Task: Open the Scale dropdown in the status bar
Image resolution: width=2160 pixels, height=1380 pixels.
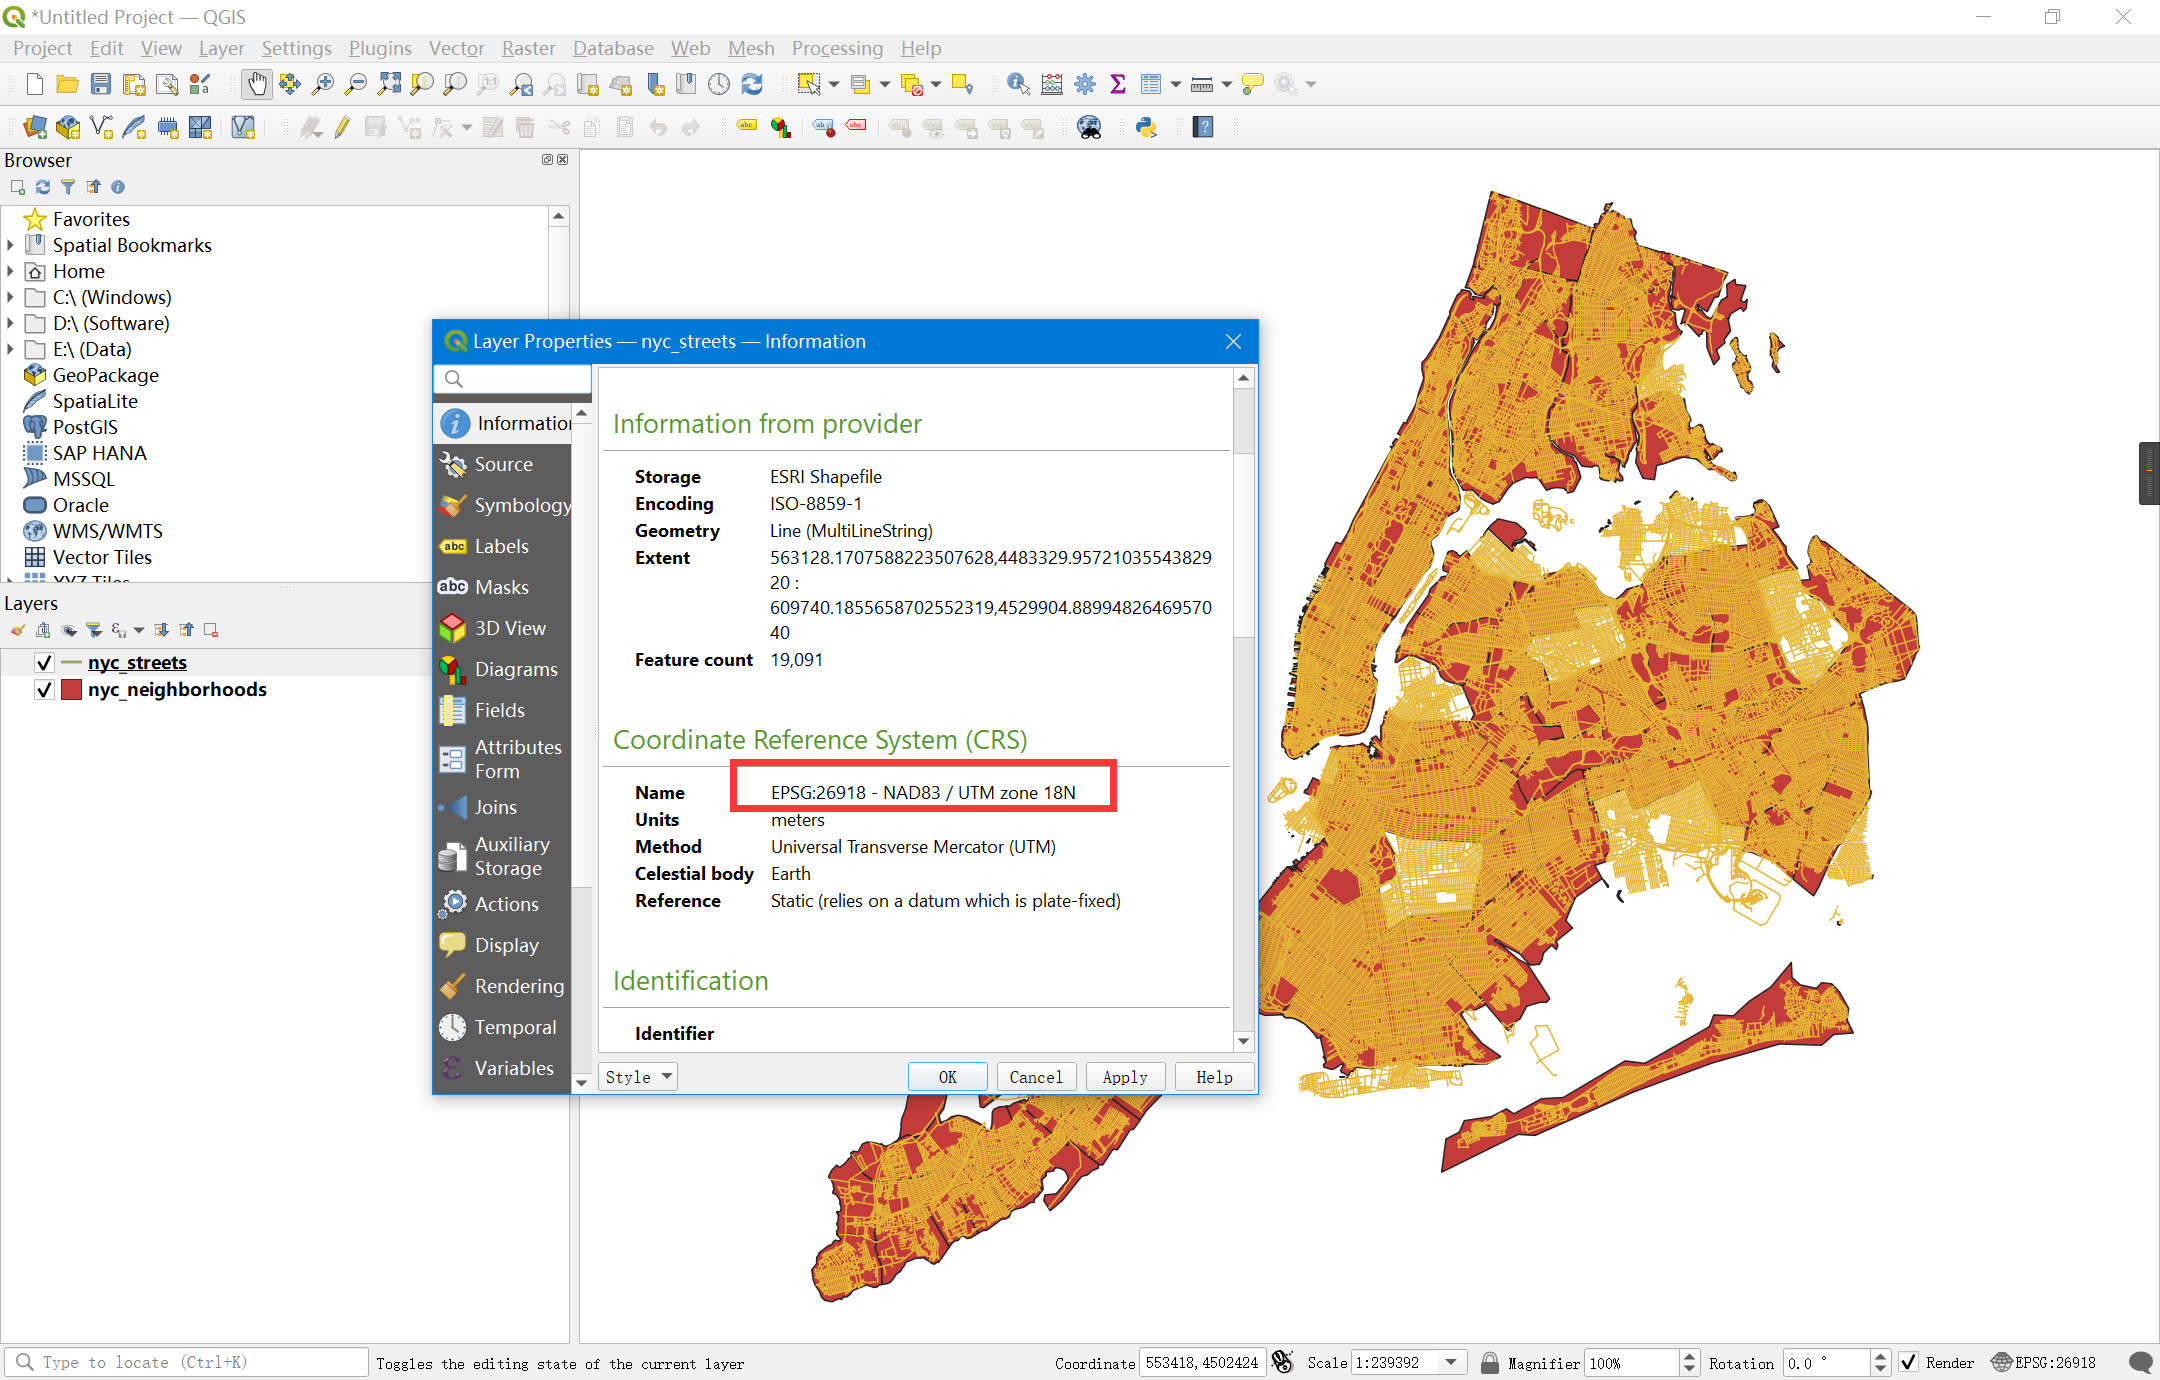Action: tap(1451, 1362)
